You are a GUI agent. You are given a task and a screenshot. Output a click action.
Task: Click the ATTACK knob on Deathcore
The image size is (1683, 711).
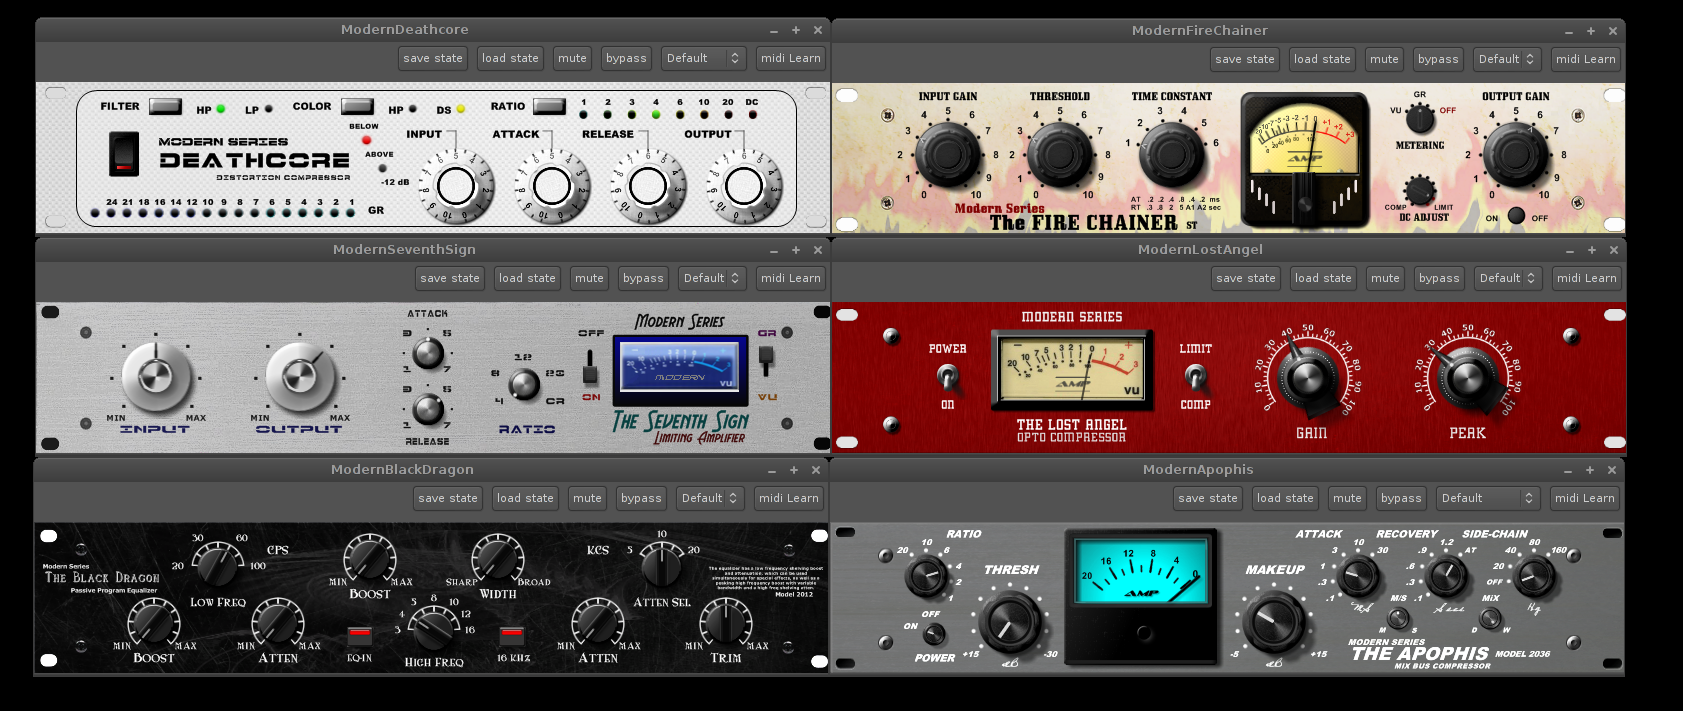click(552, 186)
